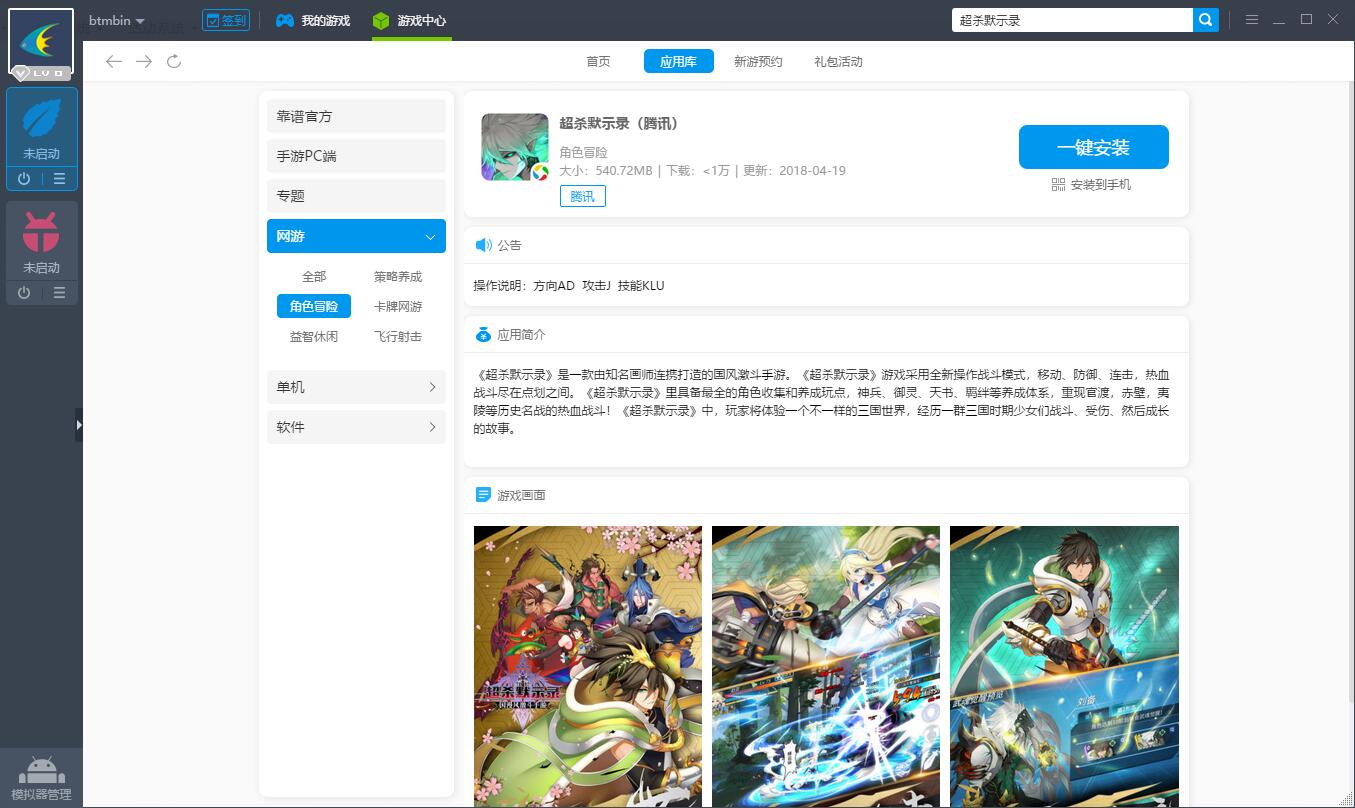
Task: Click the green cube icon beside 游戏中心
Action: tap(381, 20)
